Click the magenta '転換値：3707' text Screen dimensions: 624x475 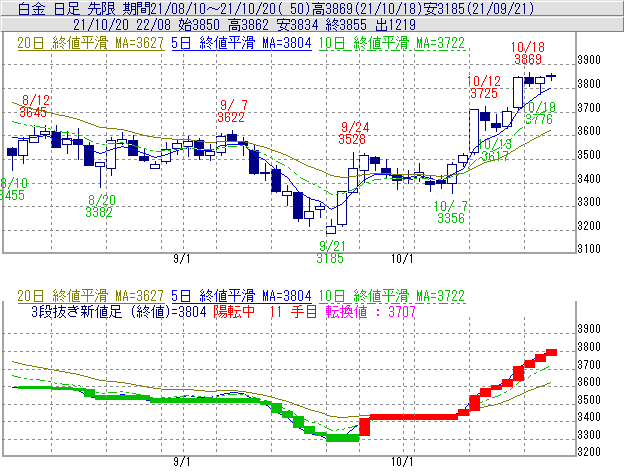coord(370,311)
